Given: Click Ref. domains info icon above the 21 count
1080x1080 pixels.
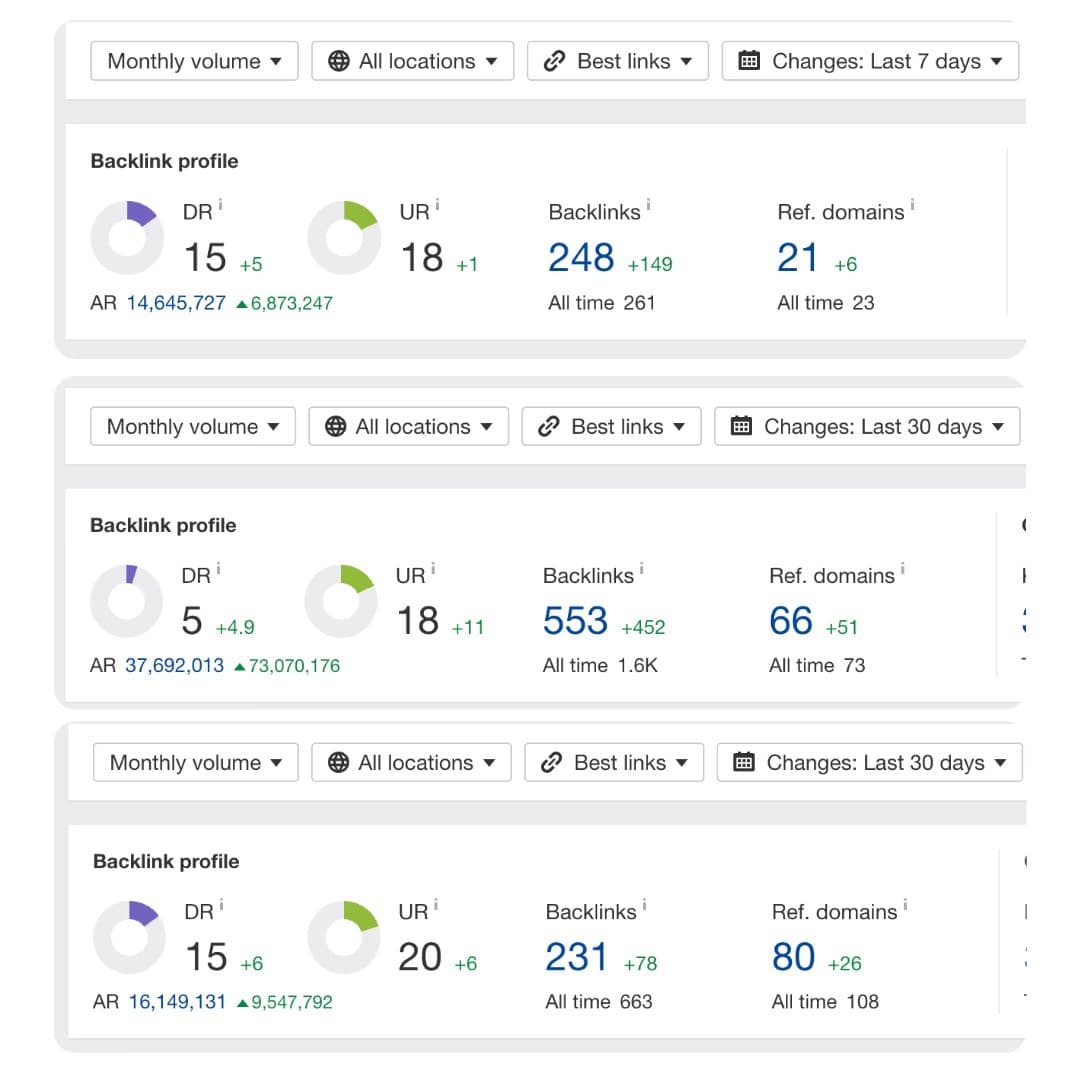Looking at the screenshot, I should click(912, 205).
